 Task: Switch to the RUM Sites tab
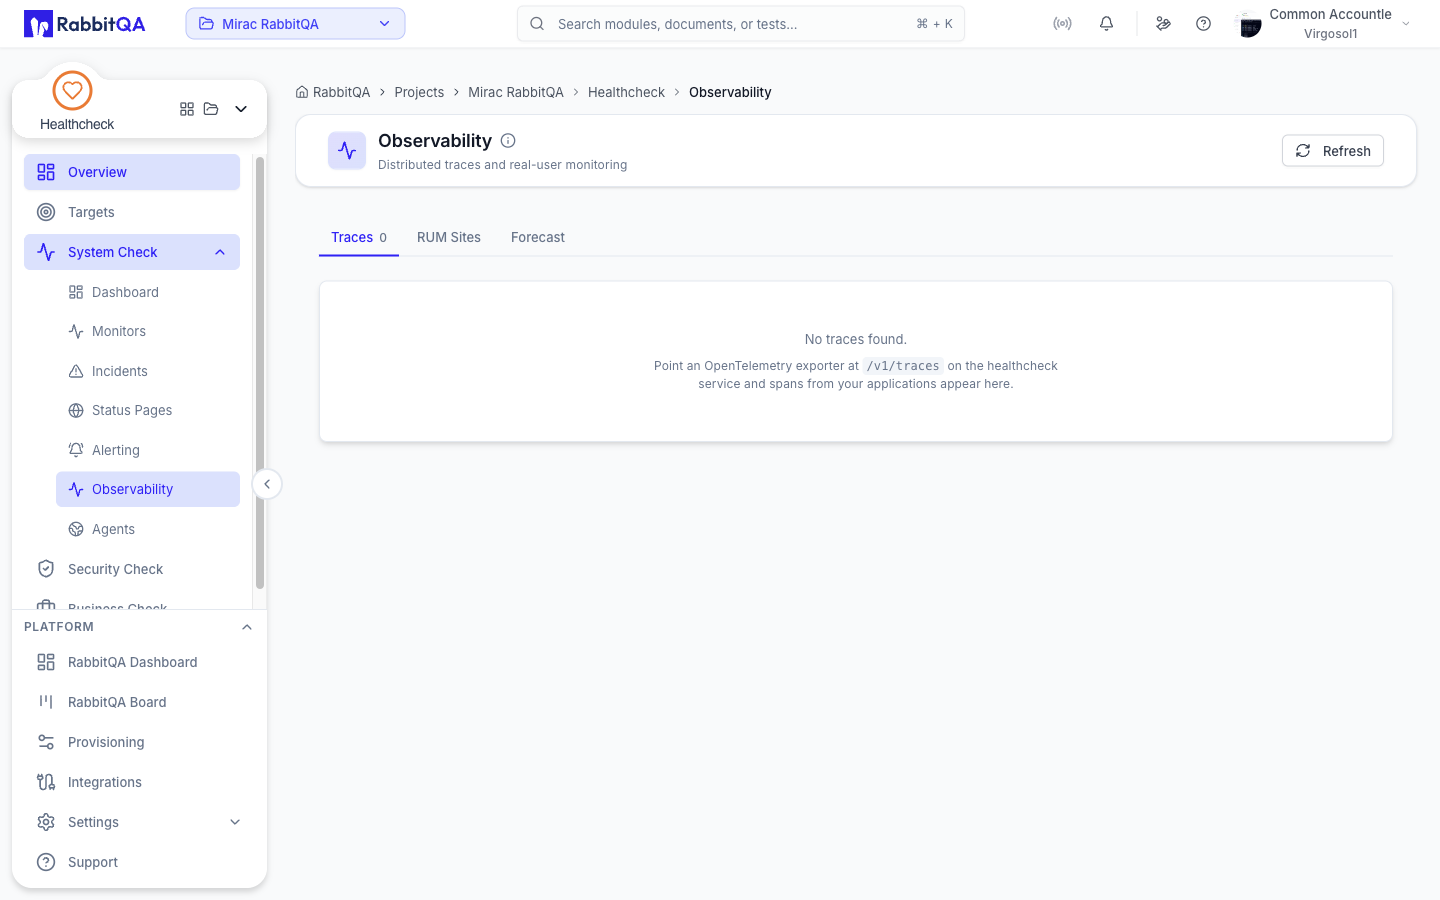[449, 237]
